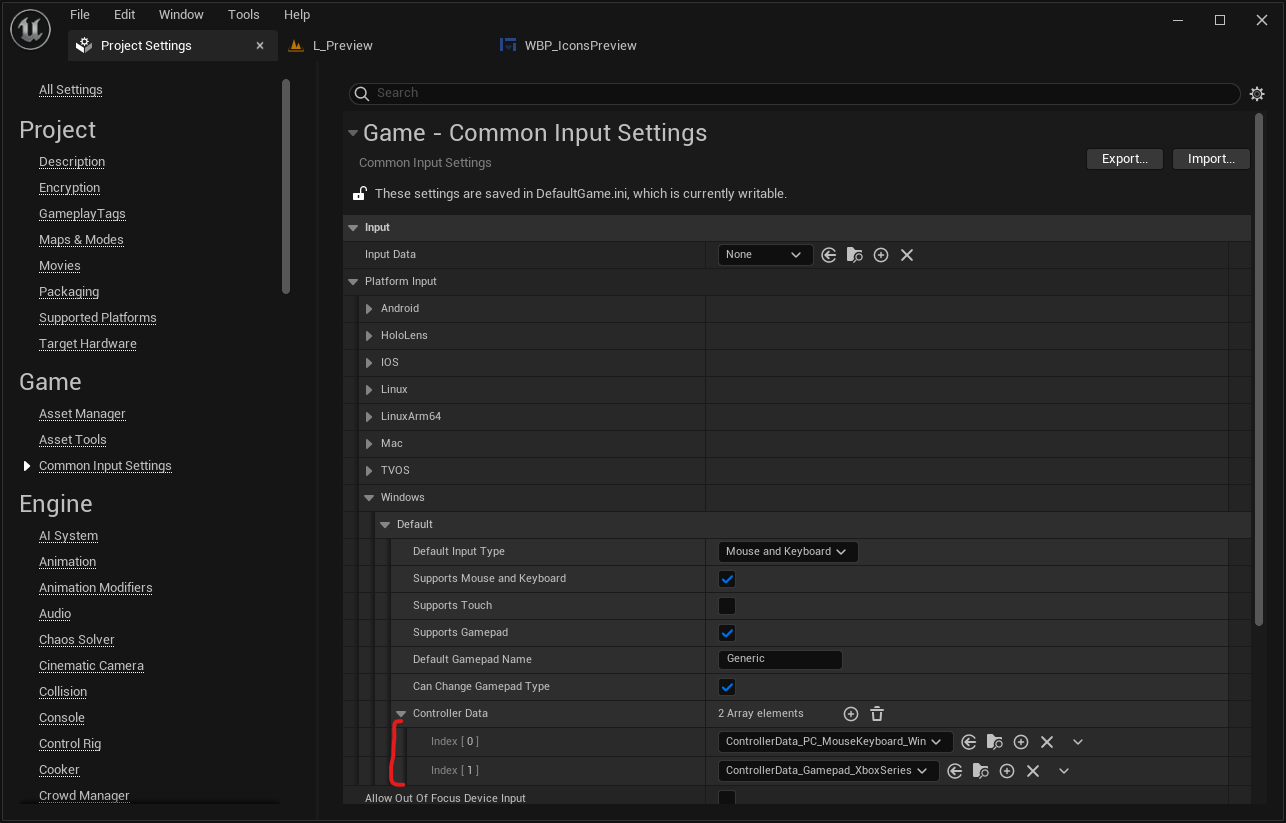Expand the LinuxArm64 platform row
This screenshot has height=823, width=1286.
coord(369,417)
